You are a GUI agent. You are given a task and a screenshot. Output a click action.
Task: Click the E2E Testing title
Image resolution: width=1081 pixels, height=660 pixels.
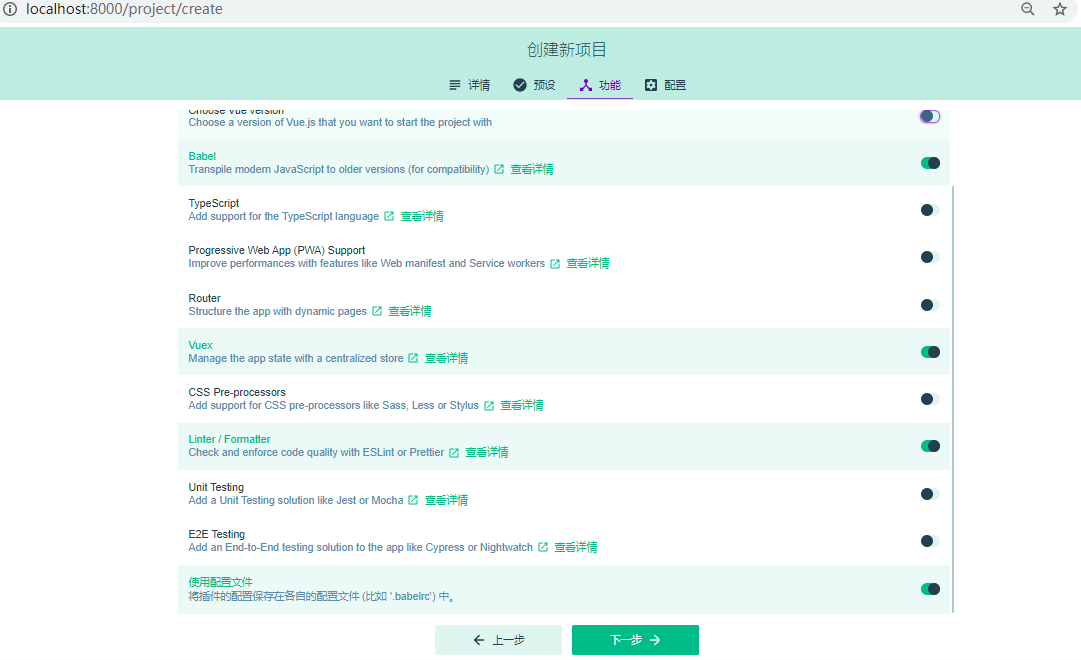[x=216, y=534]
